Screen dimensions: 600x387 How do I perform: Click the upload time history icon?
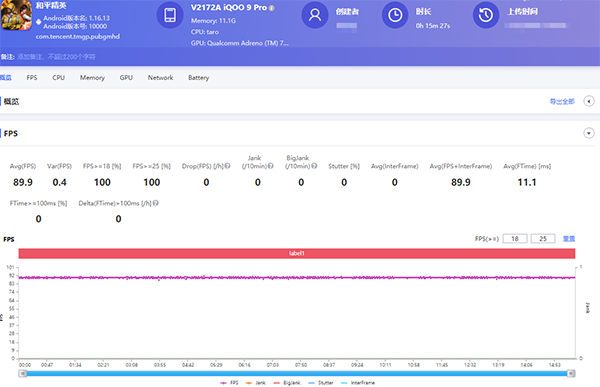[486, 15]
